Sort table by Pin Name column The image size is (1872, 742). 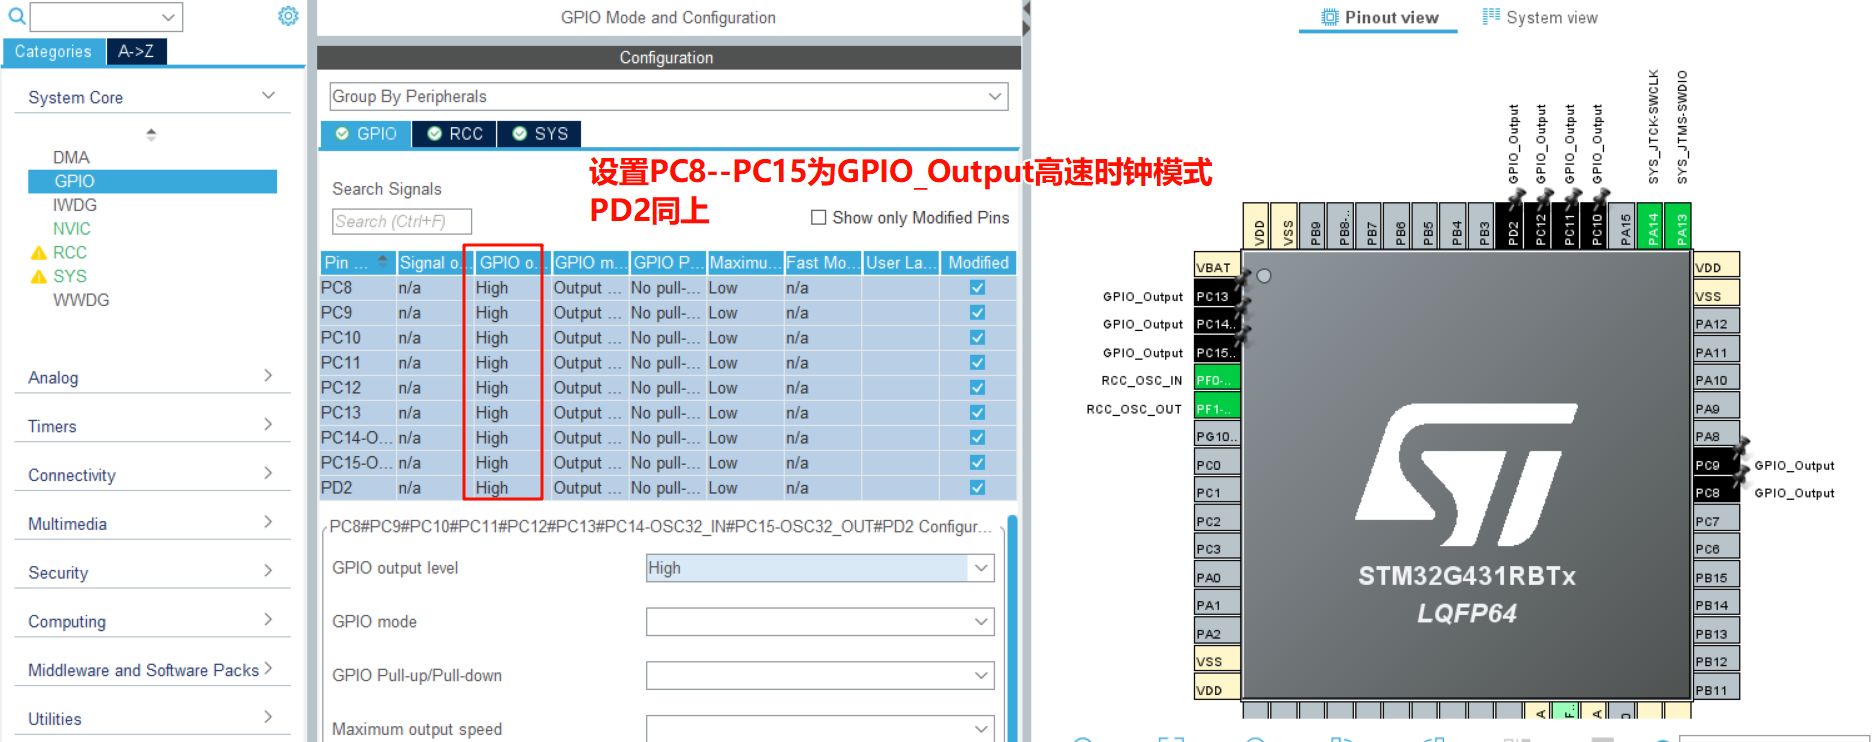click(x=358, y=263)
